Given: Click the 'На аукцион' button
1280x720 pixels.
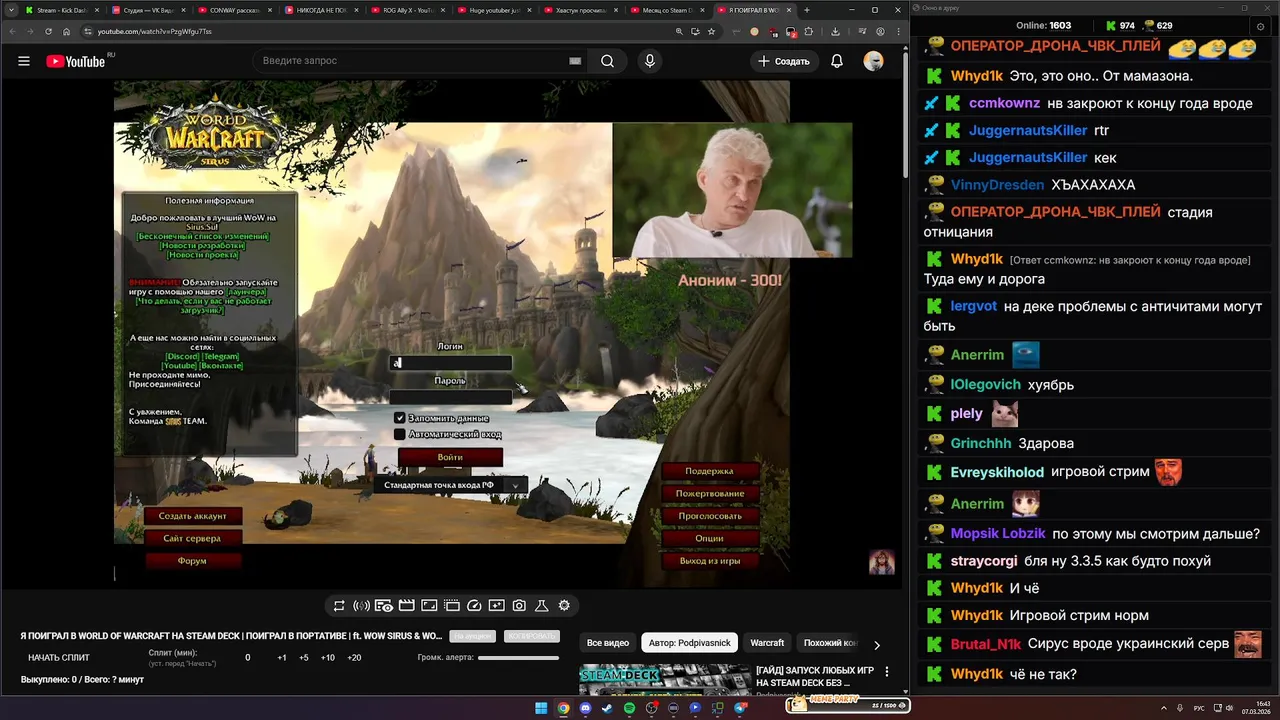Looking at the screenshot, I should pos(472,636).
